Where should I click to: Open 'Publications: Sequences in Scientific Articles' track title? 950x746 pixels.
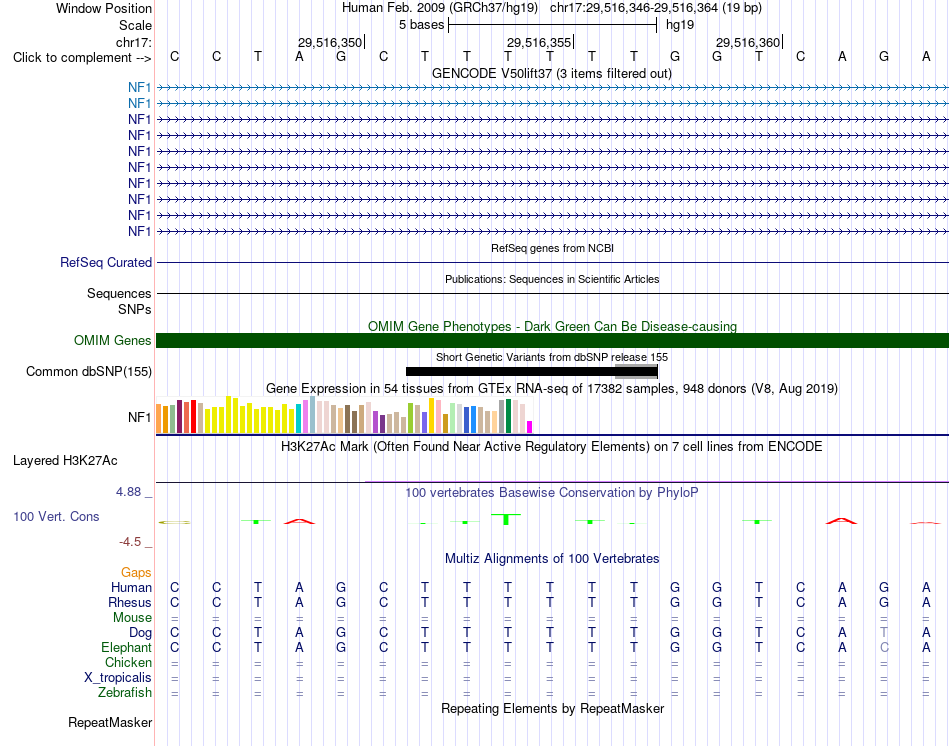pyautogui.click(x=552, y=279)
